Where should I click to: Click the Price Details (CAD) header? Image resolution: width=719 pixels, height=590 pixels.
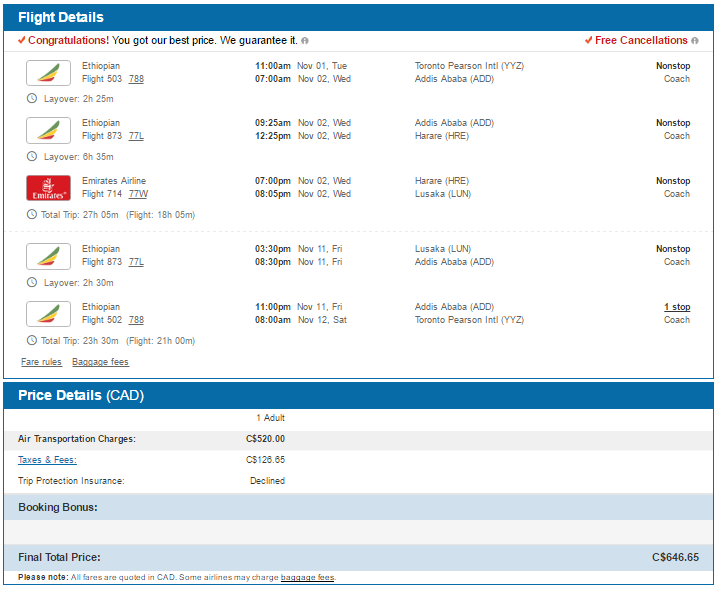pos(81,396)
